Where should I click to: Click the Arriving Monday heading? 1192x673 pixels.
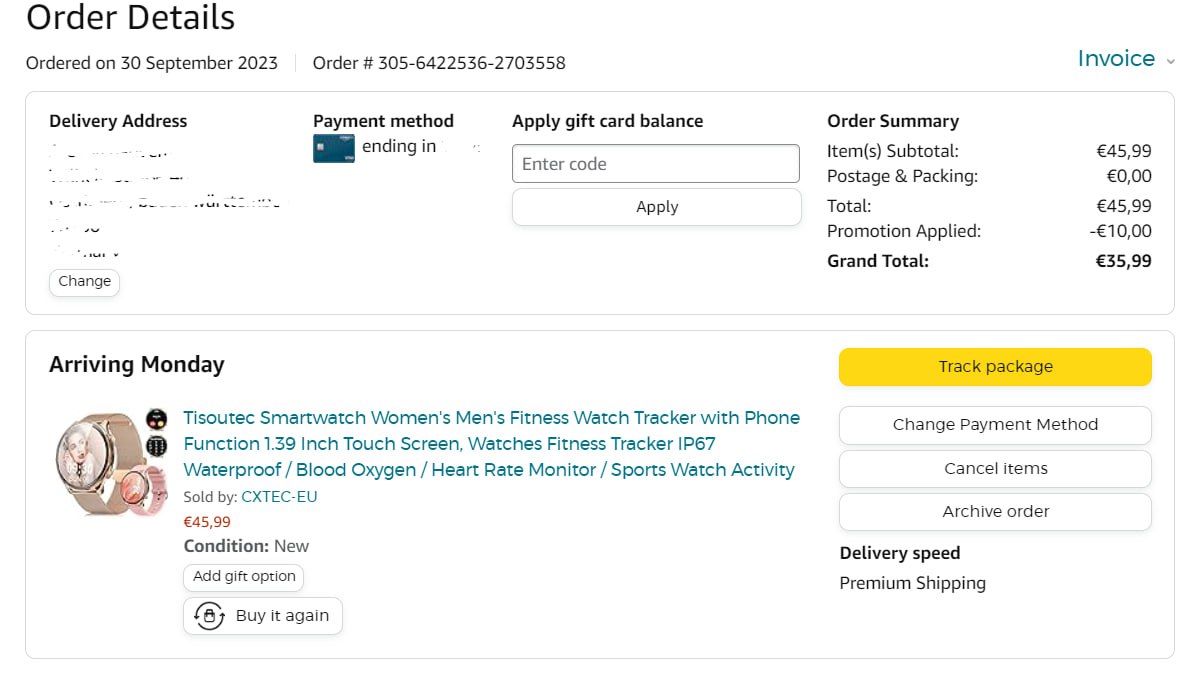click(137, 364)
